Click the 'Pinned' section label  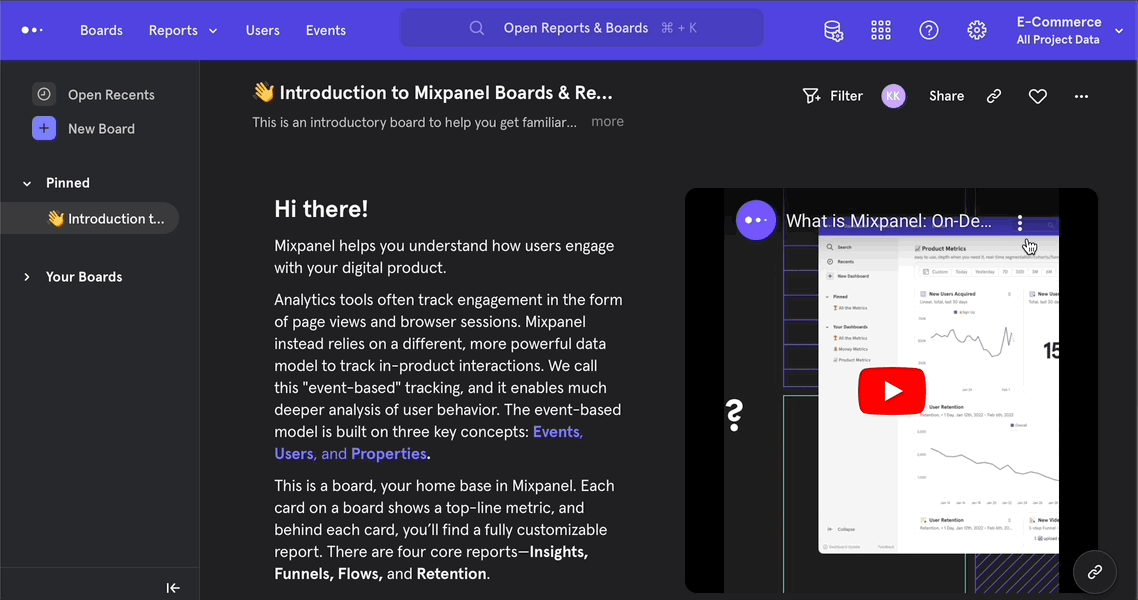coord(67,183)
